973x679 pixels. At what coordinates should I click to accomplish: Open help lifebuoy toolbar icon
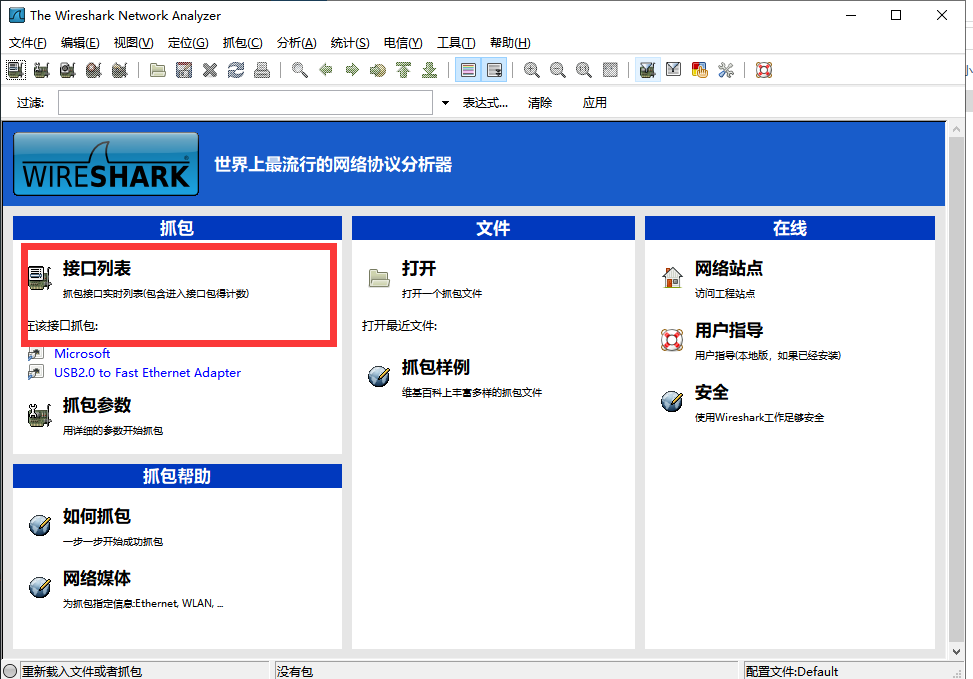tap(764, 70)
